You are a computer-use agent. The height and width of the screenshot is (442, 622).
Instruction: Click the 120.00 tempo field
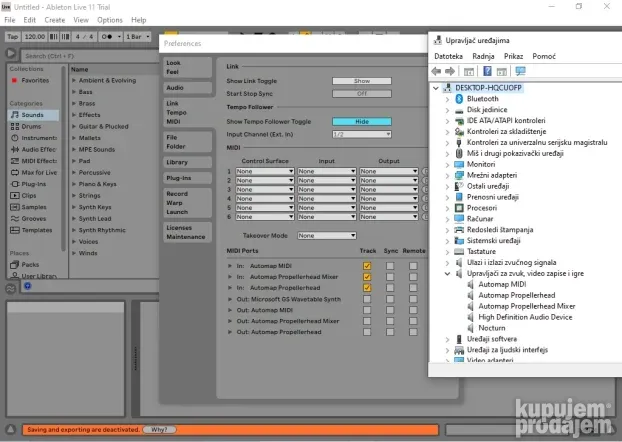(x=35, y=37)
